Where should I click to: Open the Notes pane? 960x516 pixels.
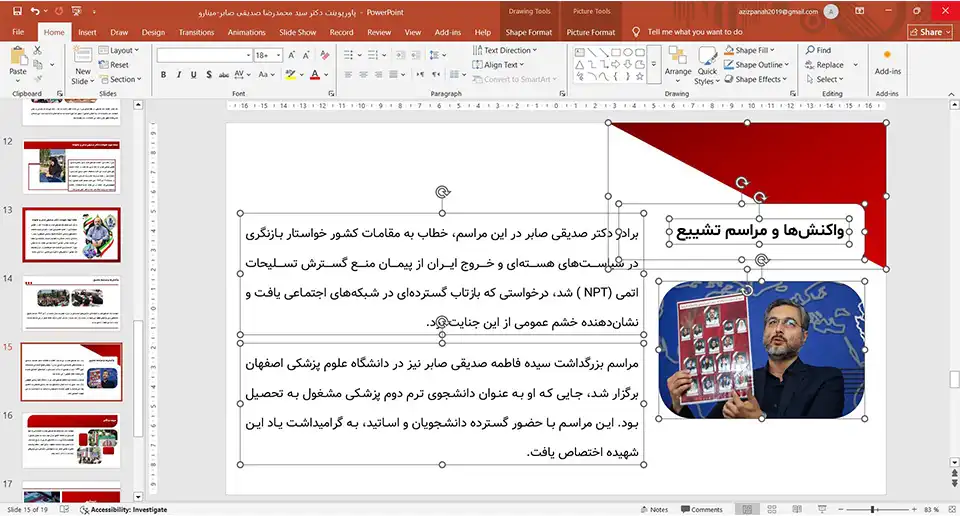click(x=654, y=509)
